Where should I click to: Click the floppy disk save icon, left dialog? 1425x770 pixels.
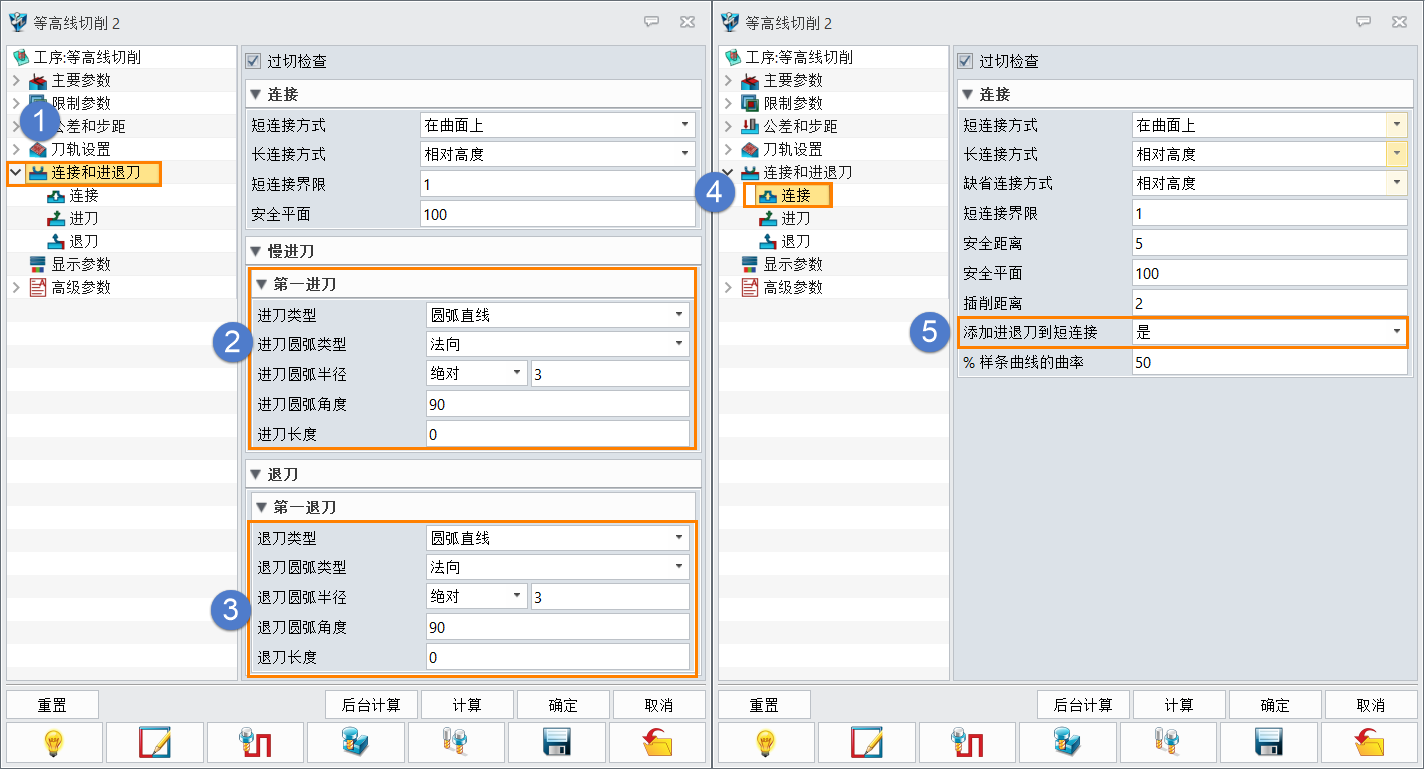(x=555, y=743)
